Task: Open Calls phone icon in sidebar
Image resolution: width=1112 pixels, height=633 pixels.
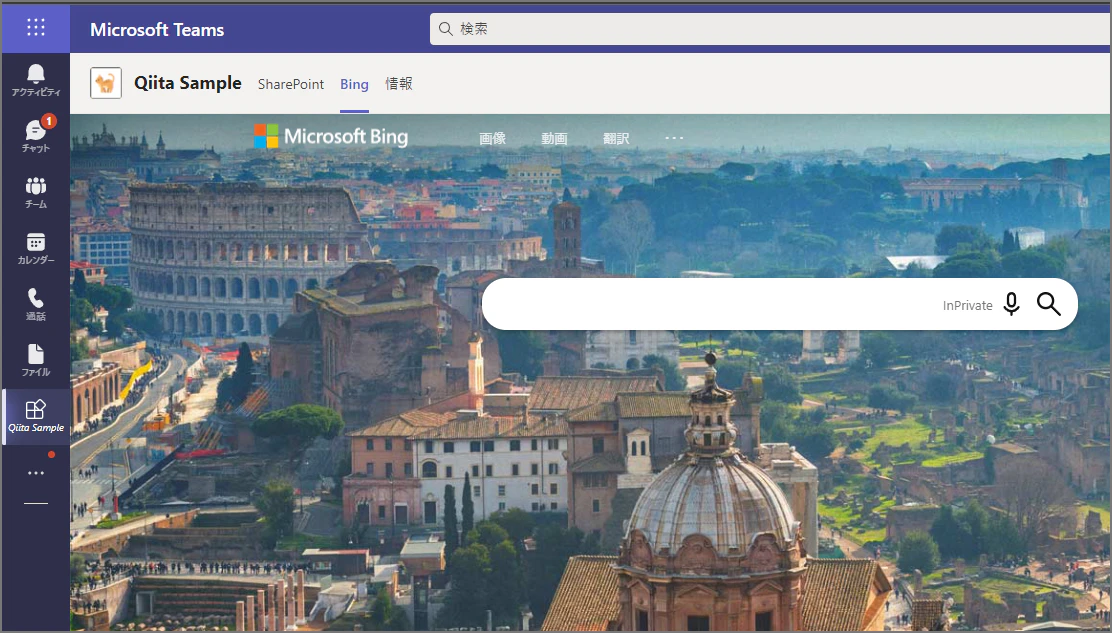Action: pos(35,304)
